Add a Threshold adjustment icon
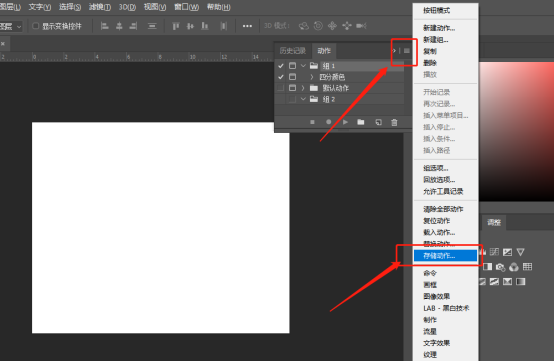Screen dimensions: 554x361 (494, 282)
